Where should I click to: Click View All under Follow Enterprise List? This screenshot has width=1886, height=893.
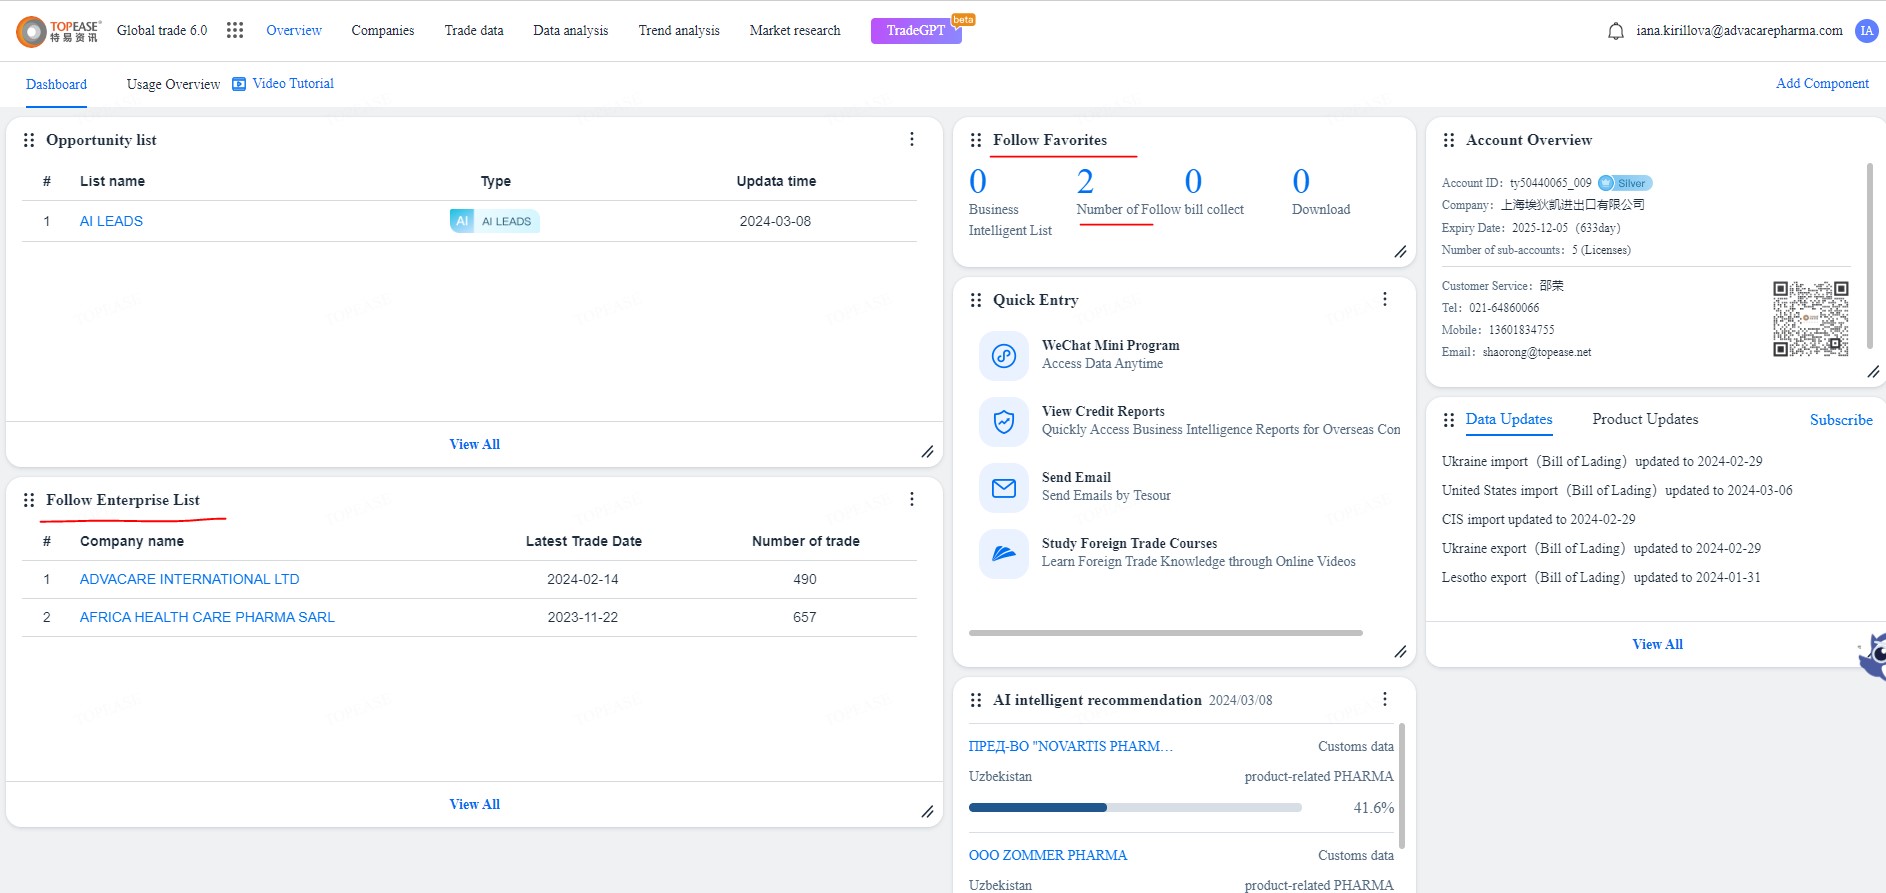(x=475, y=805)
